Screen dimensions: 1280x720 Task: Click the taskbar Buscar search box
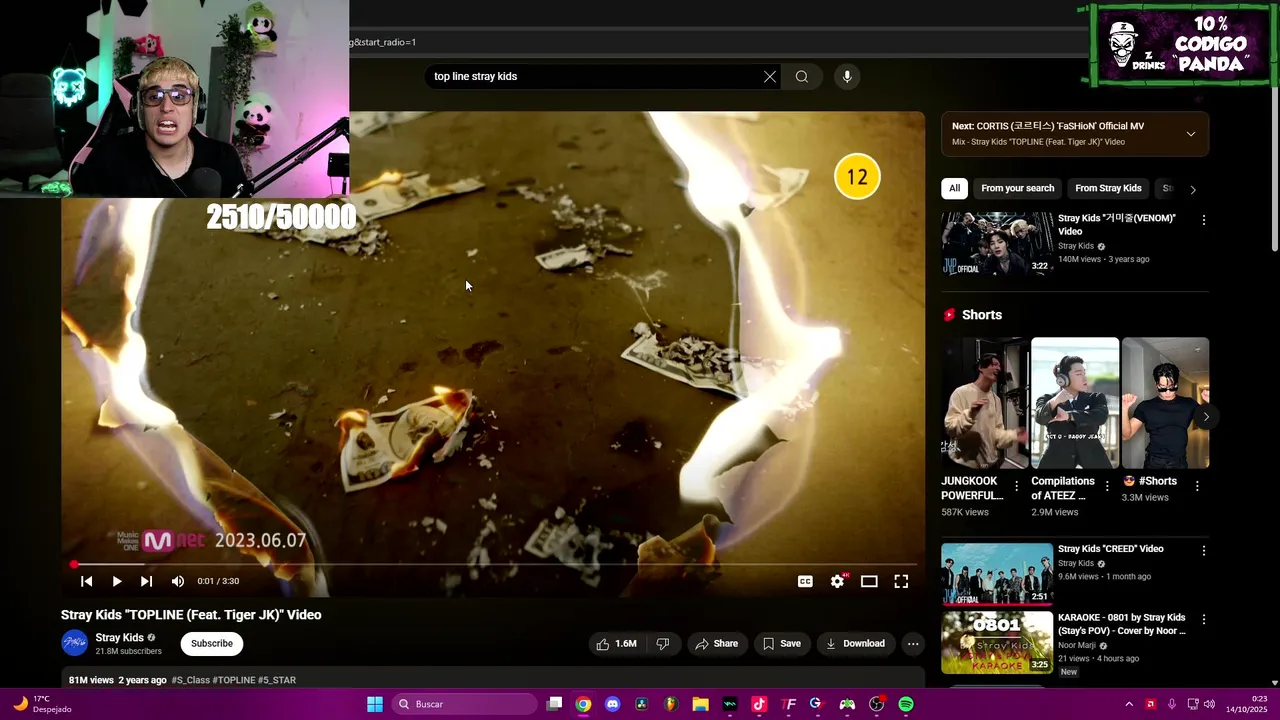[x=464, y=704]
